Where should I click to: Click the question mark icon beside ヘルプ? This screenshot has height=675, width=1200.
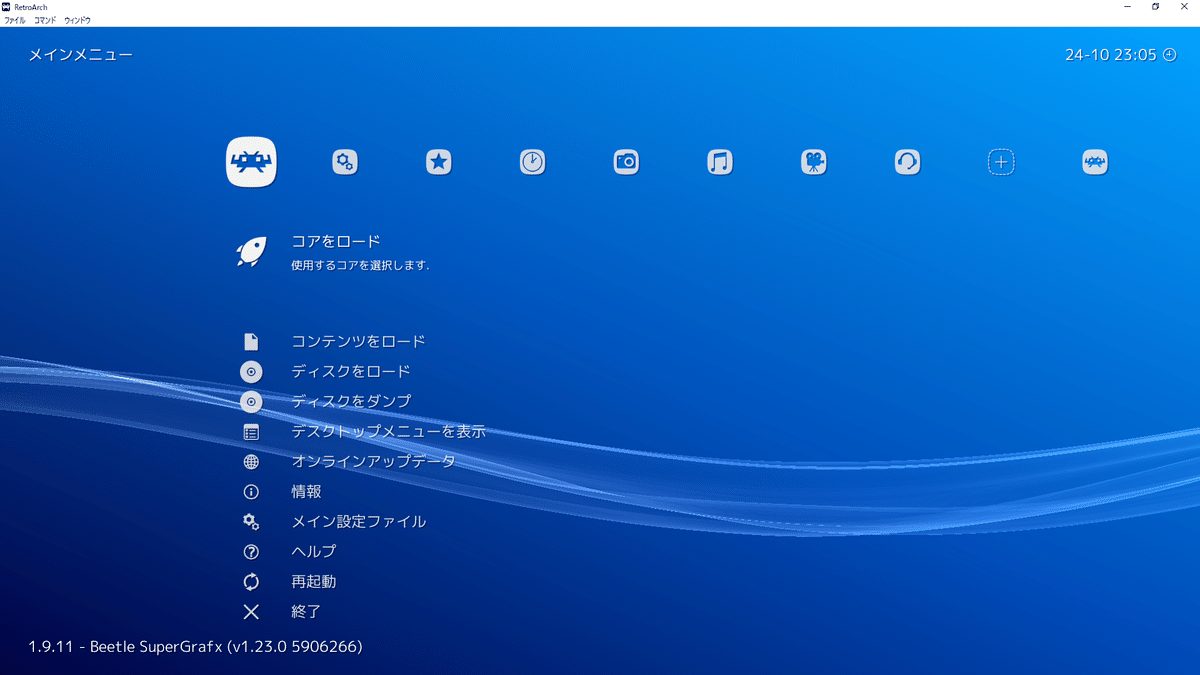tap(251, 552)
